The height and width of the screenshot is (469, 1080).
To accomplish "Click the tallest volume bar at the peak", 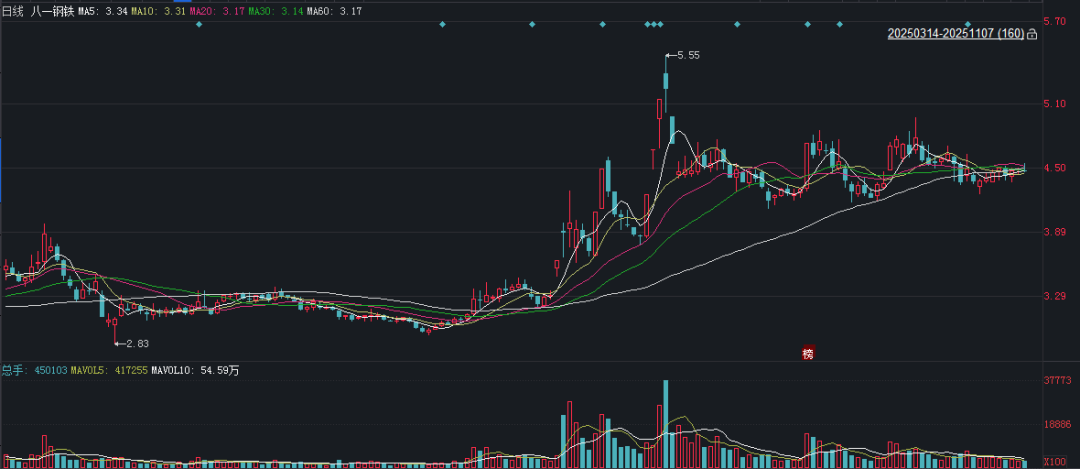I will click(665, 424).
